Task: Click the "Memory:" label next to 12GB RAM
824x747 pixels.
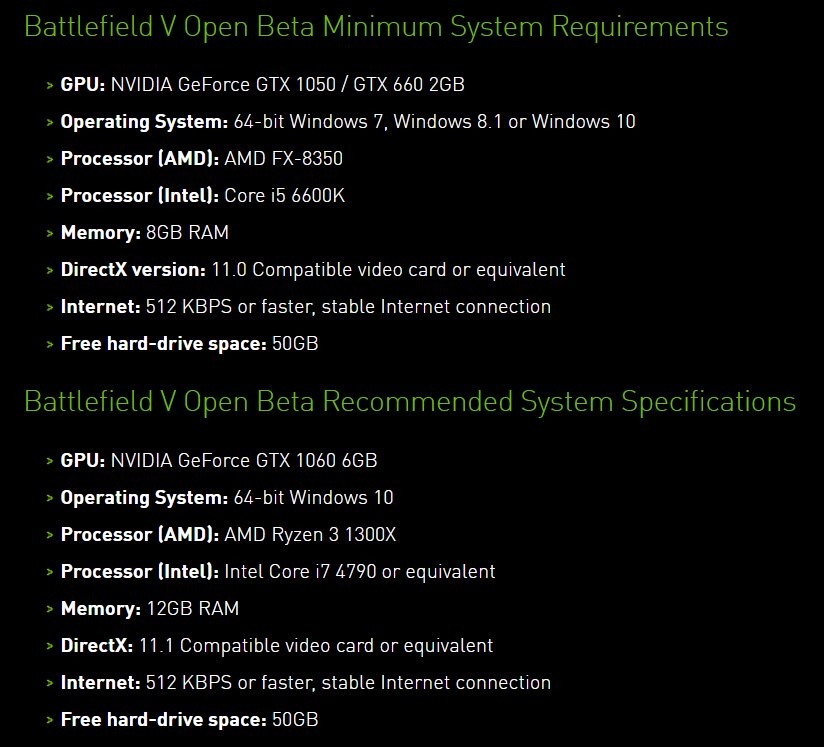Action: [100, 609]
